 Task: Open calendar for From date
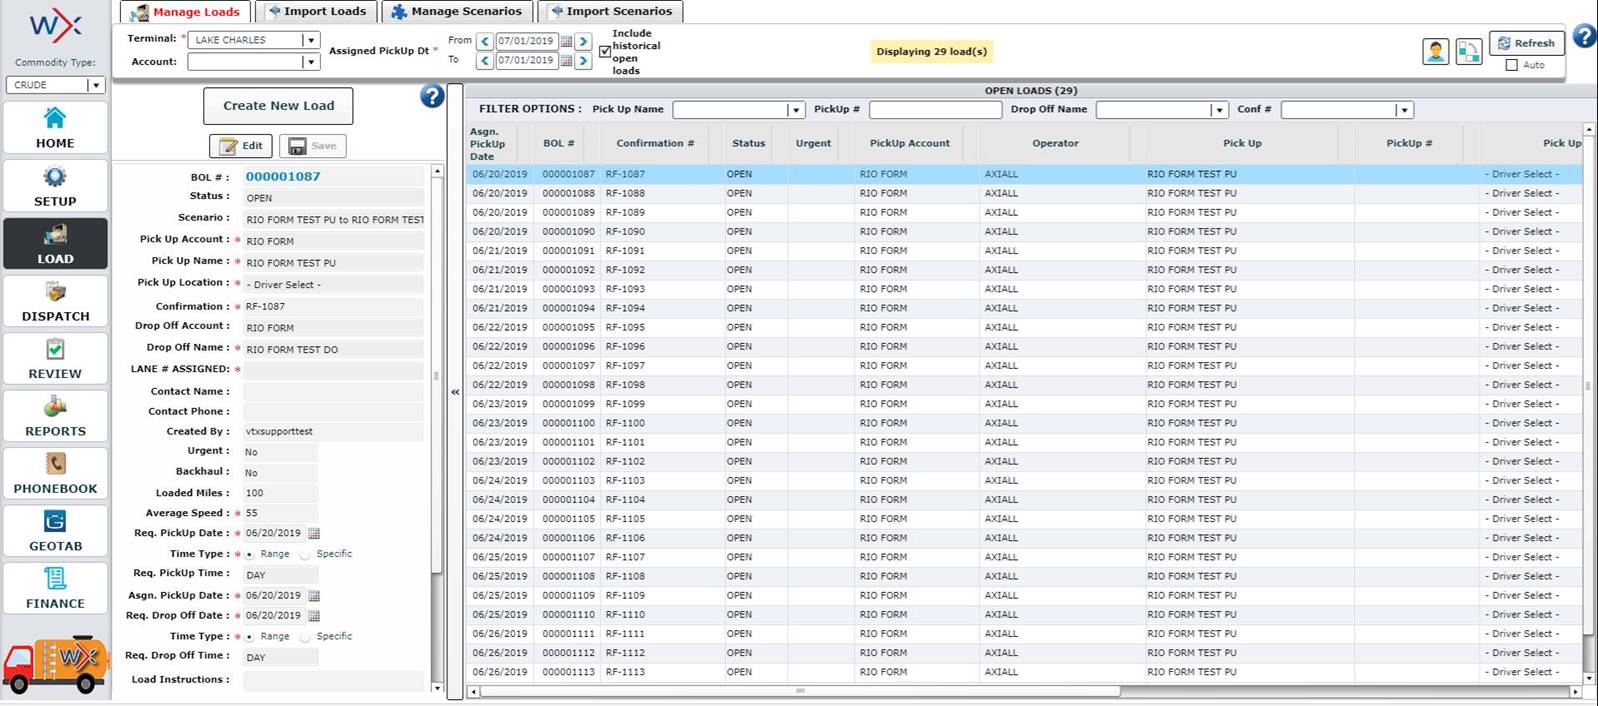[566, 41]
